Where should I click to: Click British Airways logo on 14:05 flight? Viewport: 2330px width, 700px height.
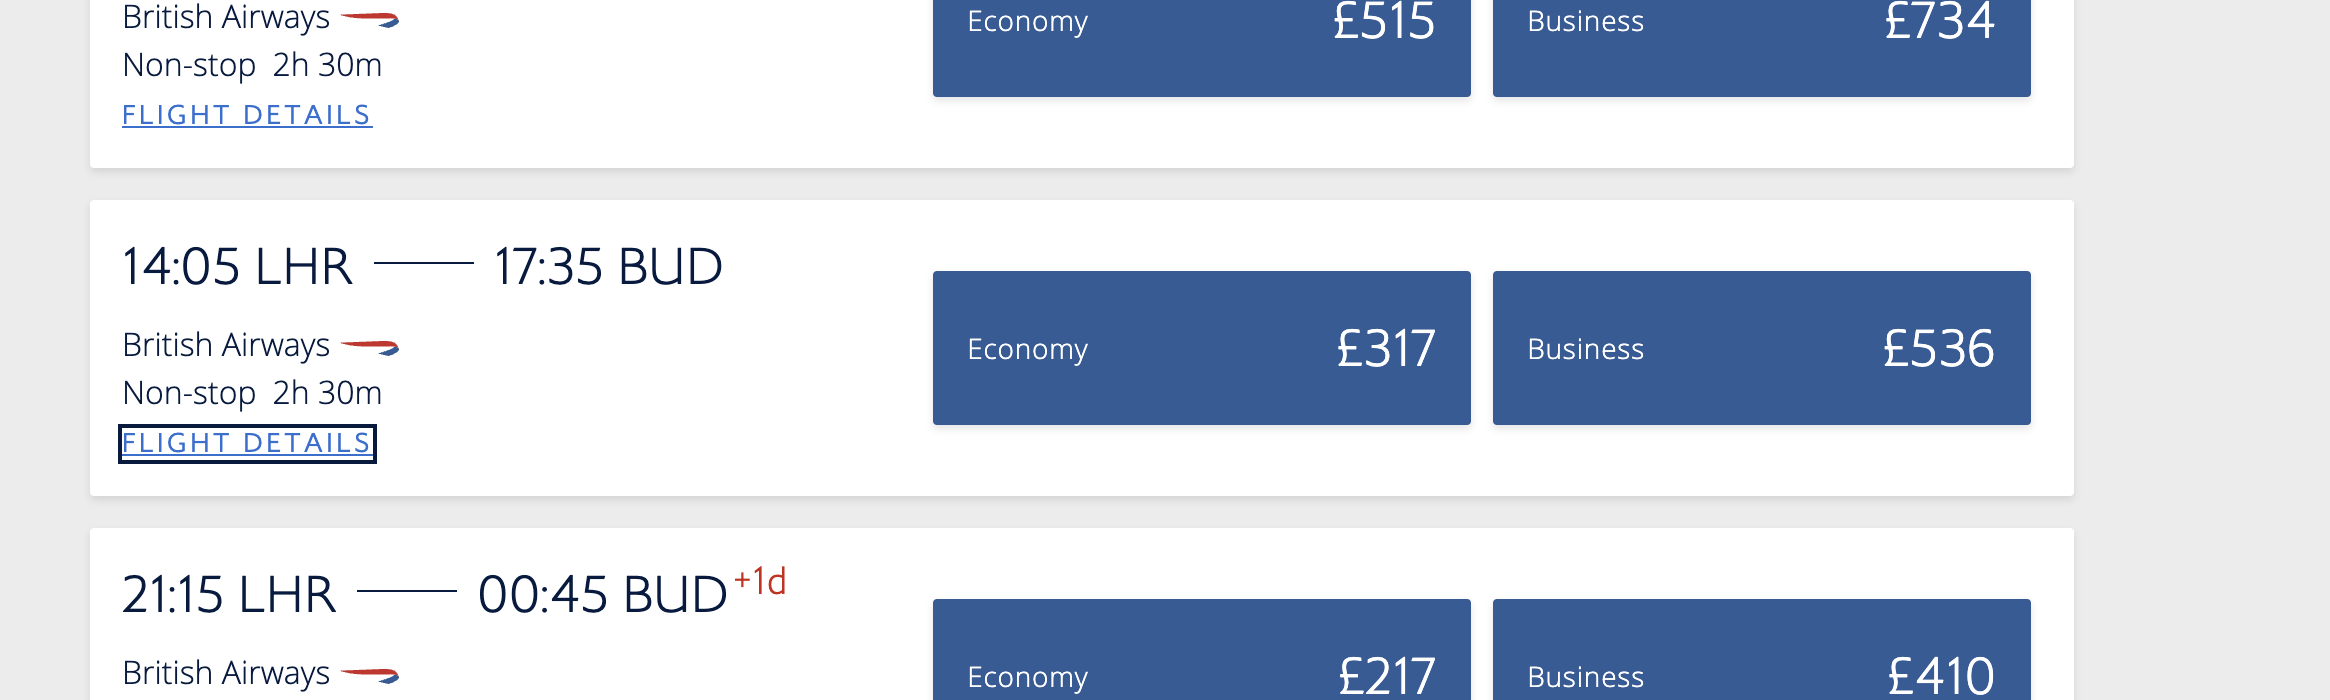370,347
